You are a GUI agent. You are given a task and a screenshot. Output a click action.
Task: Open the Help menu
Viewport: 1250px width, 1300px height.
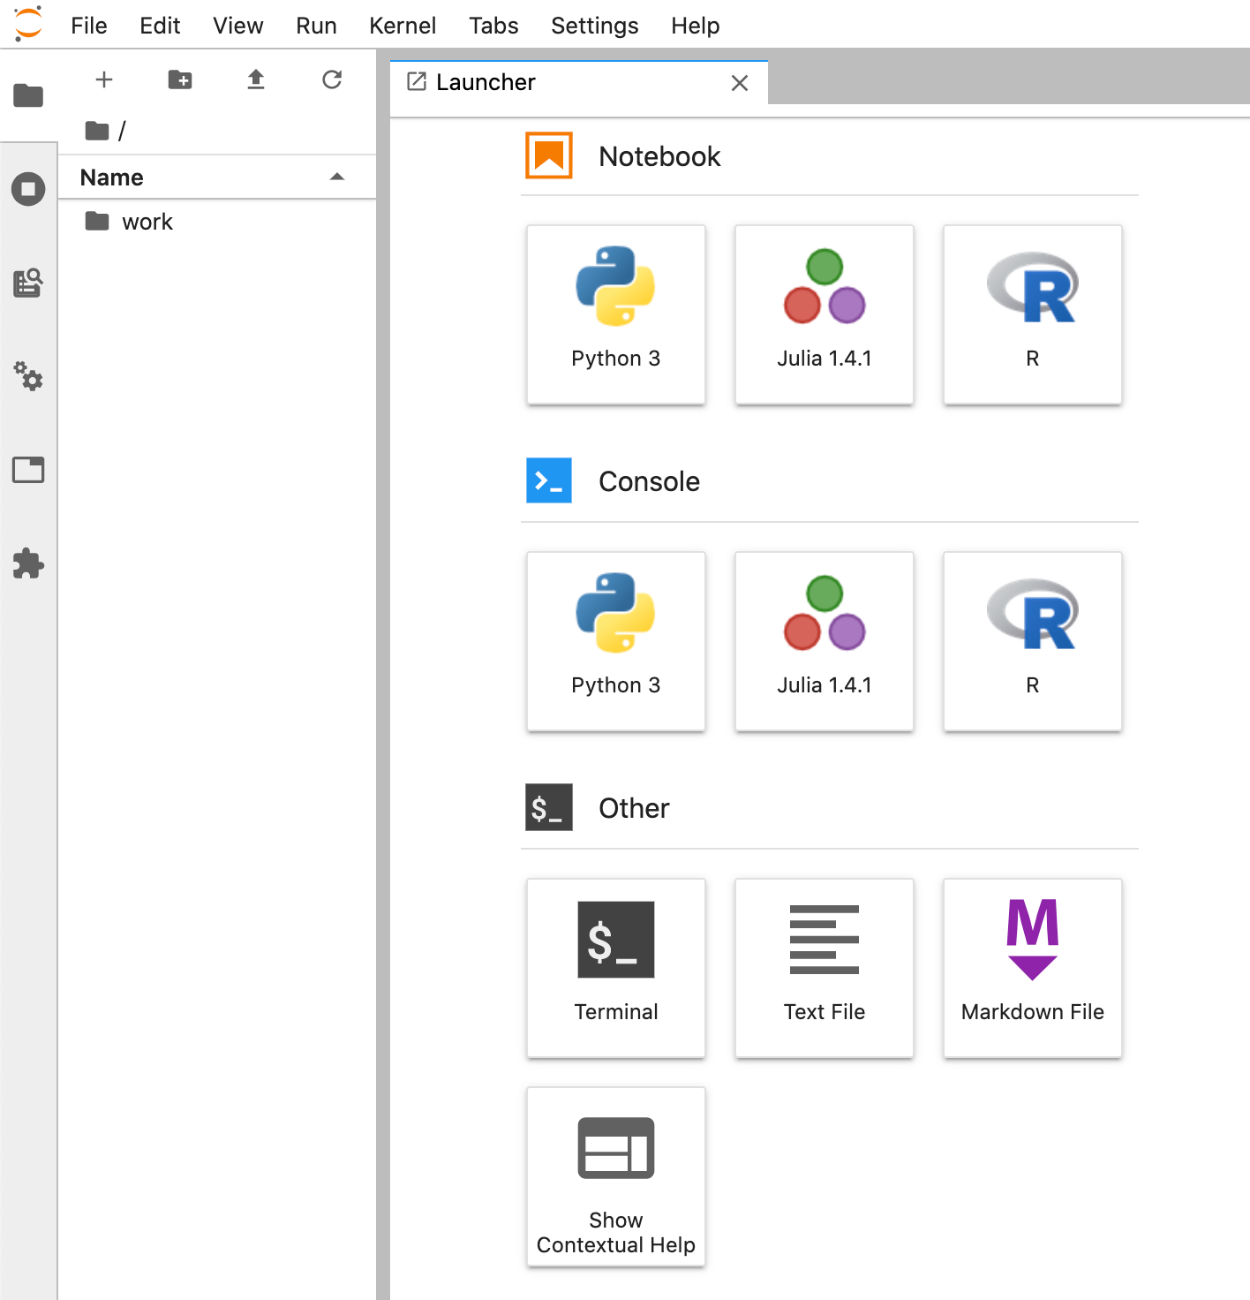[695, 26]
